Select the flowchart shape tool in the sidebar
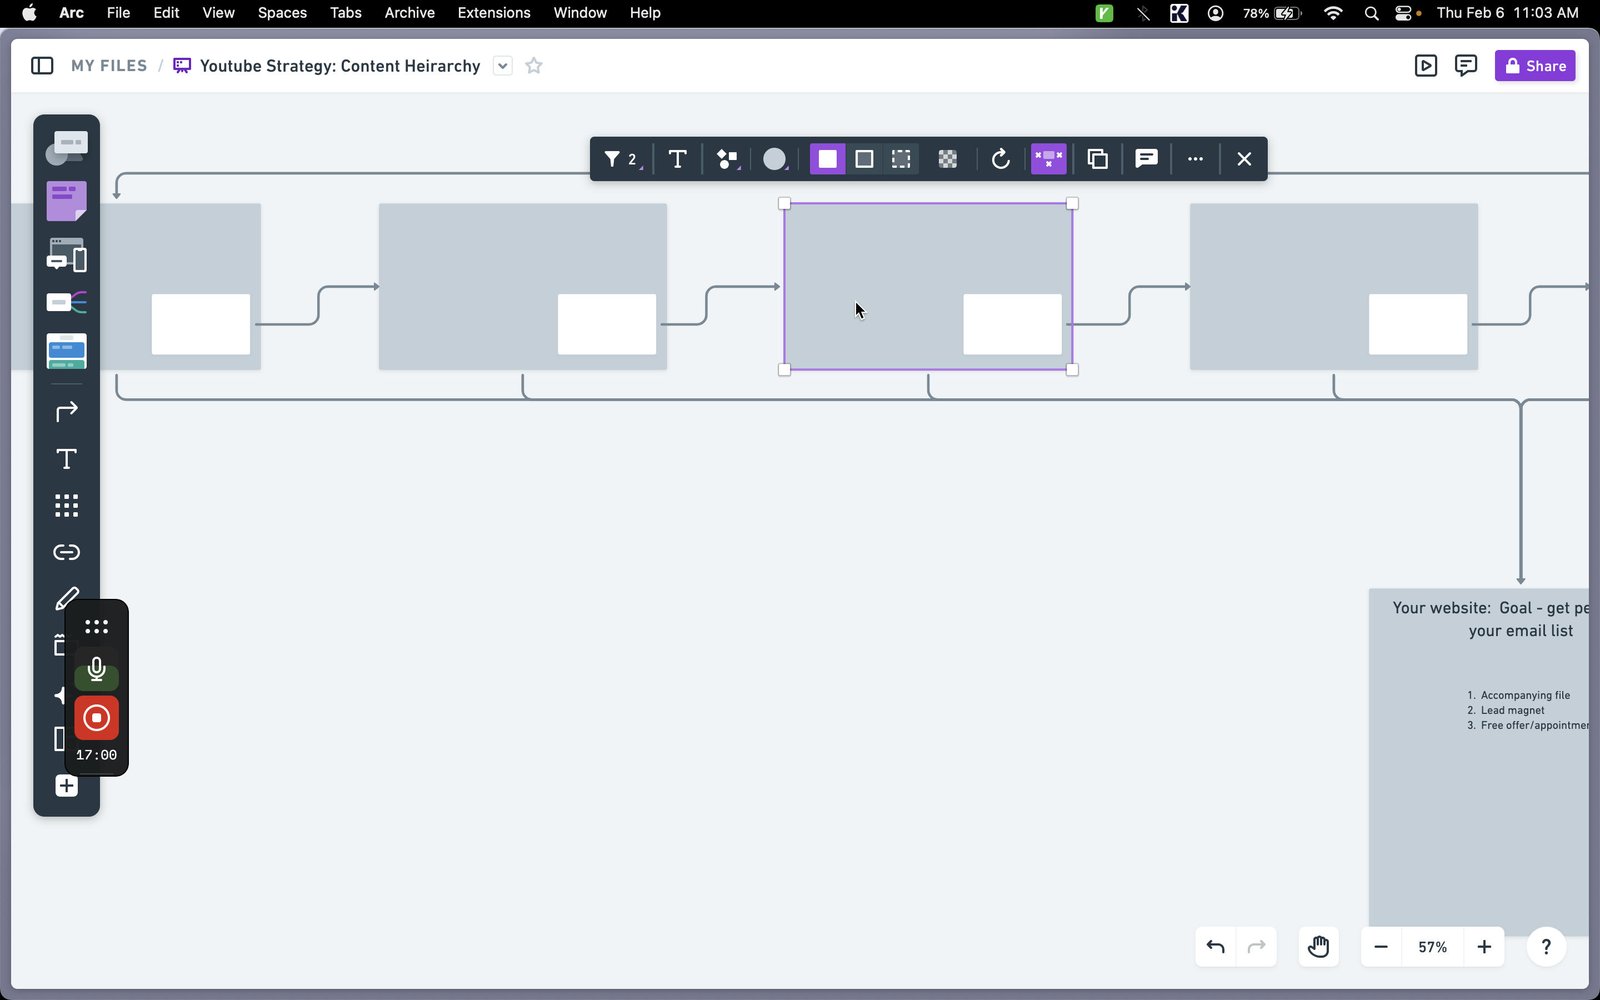1600x1000 pixels. click(66, 147)
